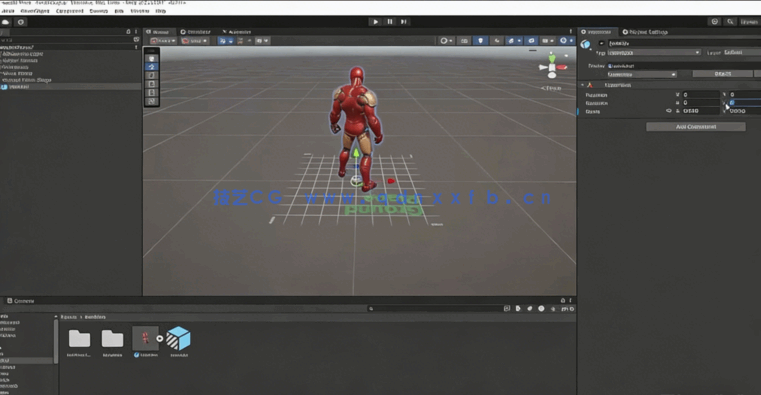Click the Add Component button
Viewport: 761px width, 395px height.
(x=695, y=127)
